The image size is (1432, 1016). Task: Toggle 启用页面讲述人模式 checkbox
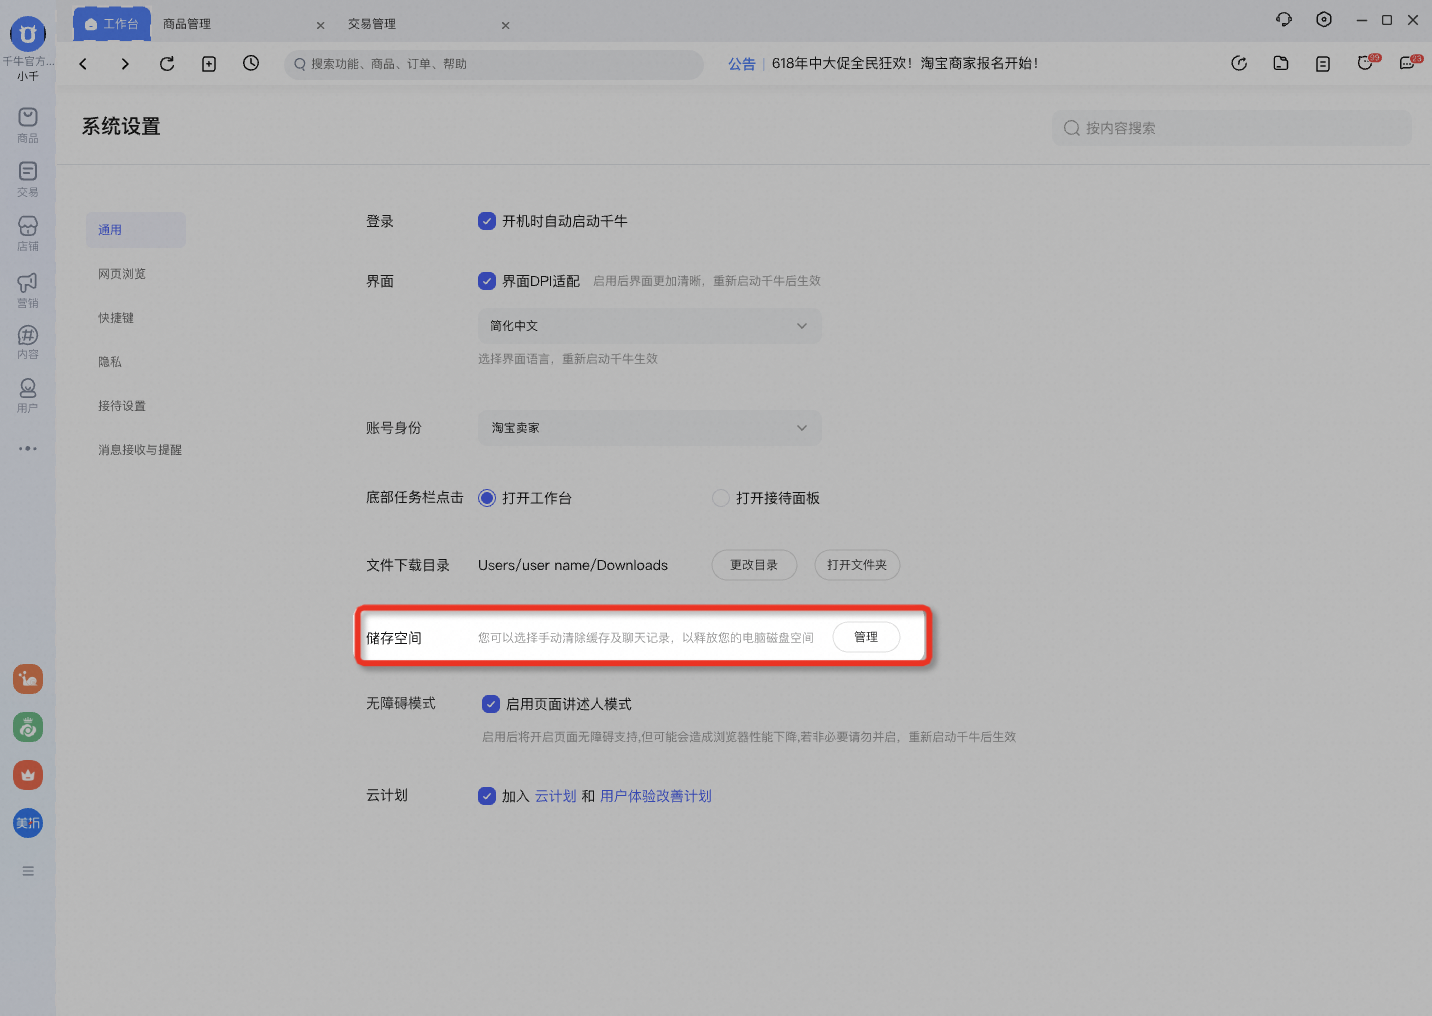[x=491, y=704]
